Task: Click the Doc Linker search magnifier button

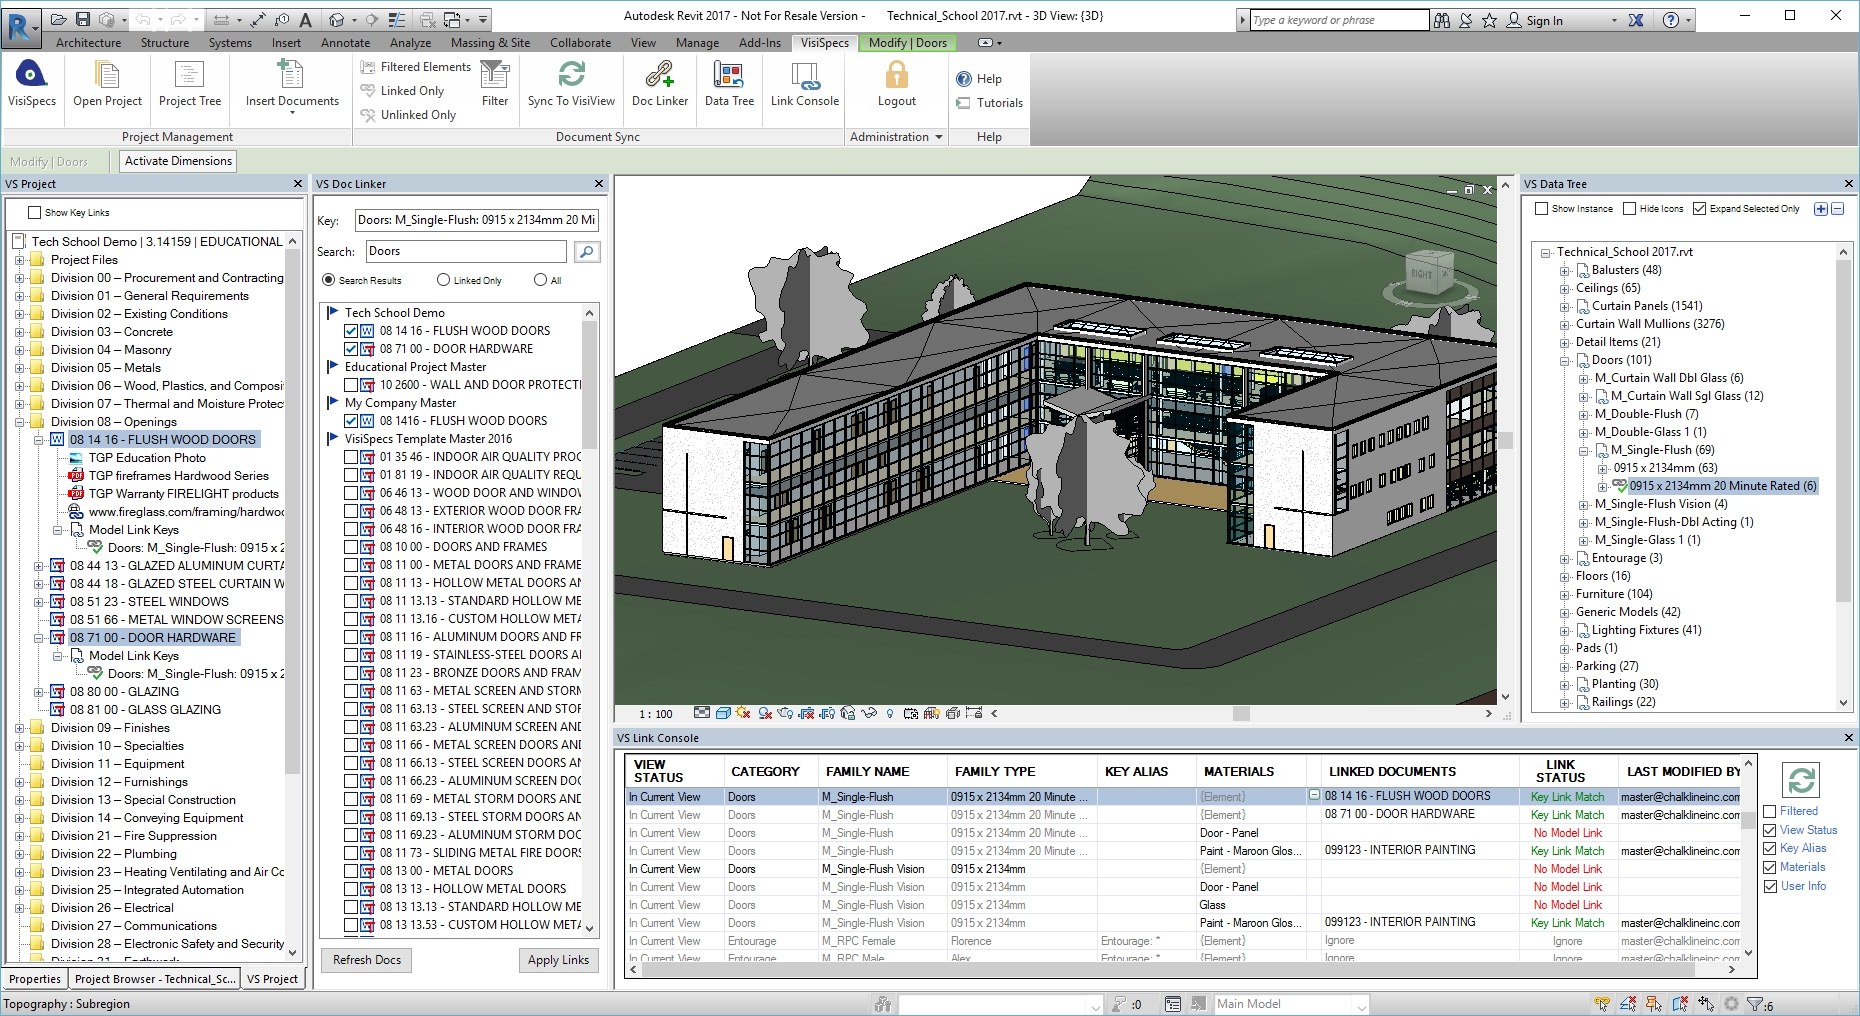Action: coord(588,252)
